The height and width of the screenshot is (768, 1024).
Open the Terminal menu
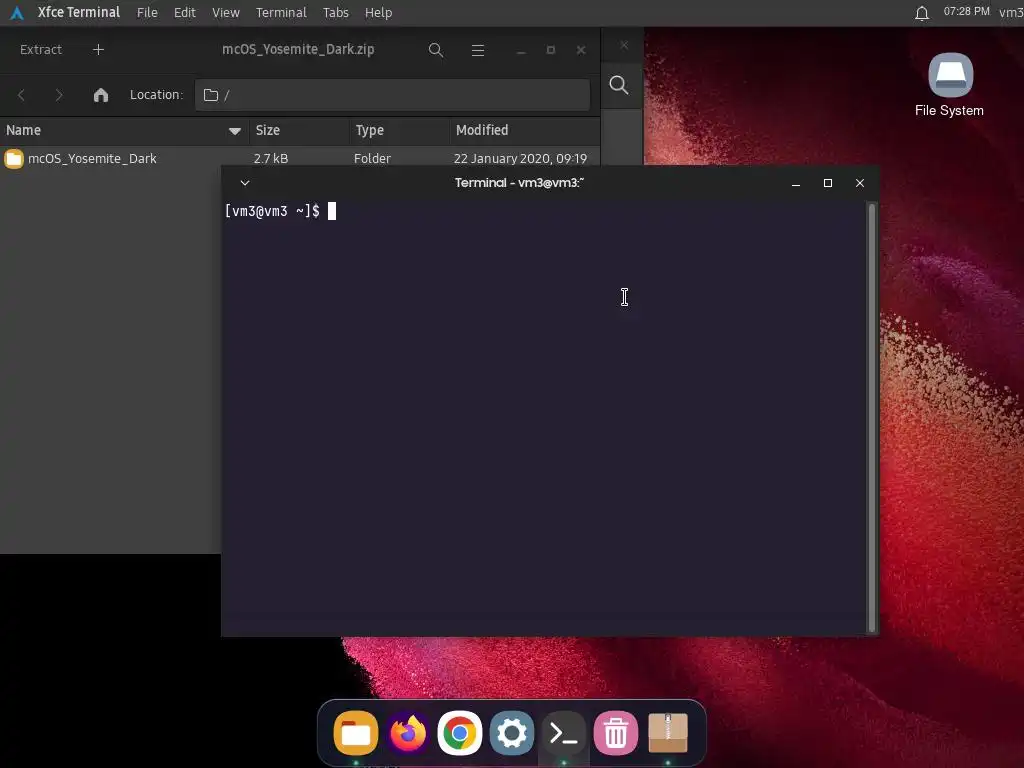click(x=281, y=12)
